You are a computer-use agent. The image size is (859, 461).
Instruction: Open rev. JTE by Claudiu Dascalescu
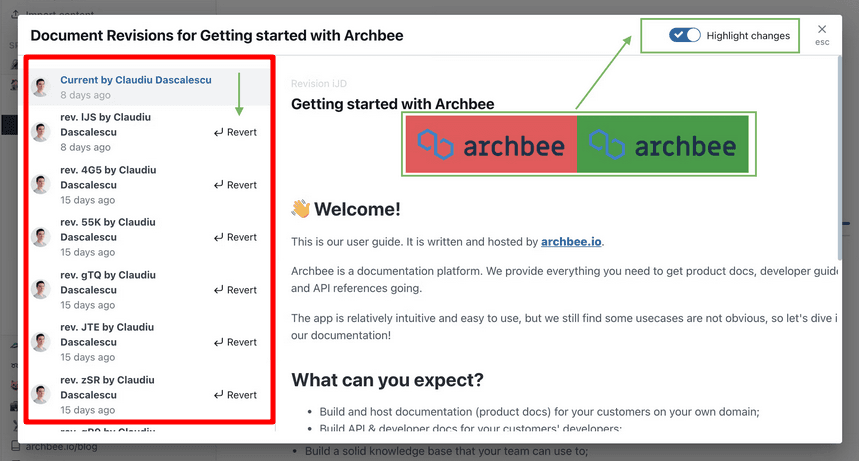tap(107, 334)
